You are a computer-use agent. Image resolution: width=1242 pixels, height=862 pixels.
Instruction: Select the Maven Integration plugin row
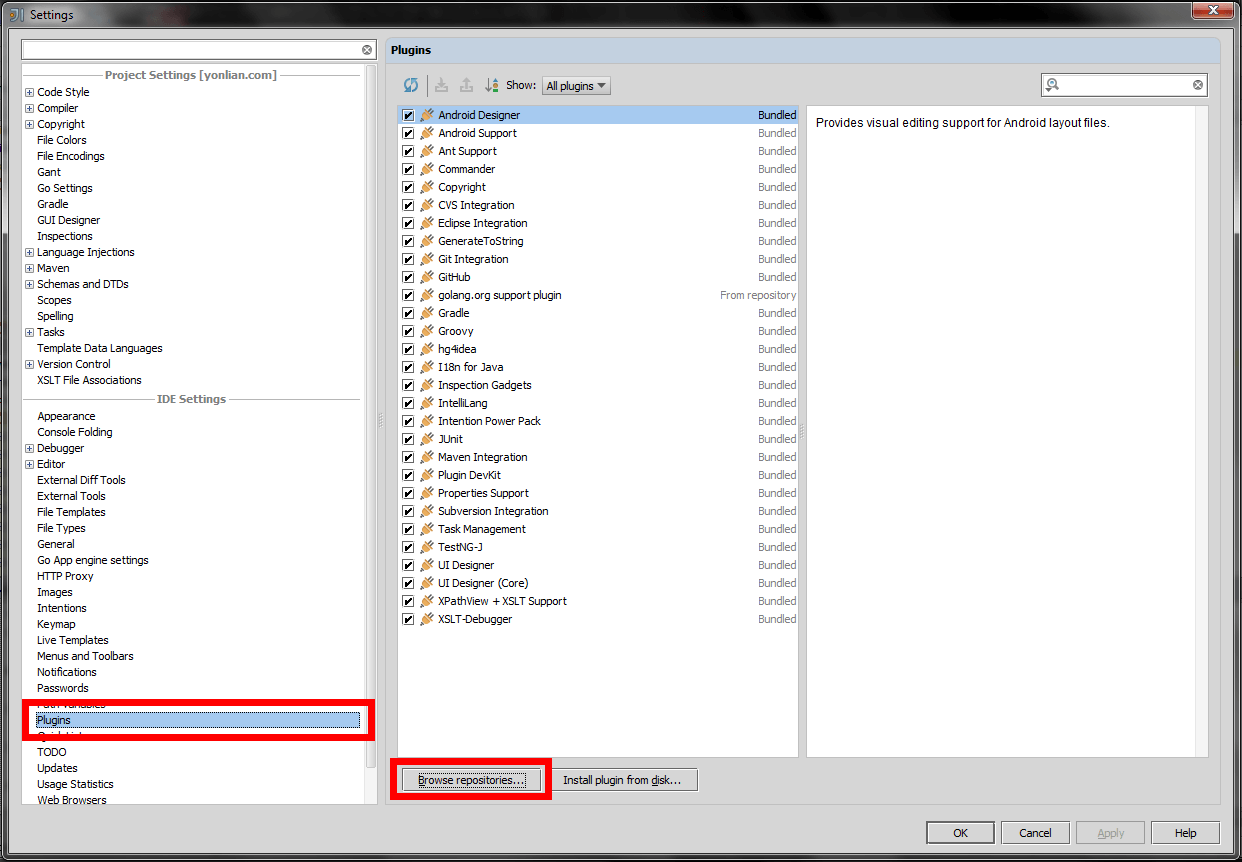point(598,457)
